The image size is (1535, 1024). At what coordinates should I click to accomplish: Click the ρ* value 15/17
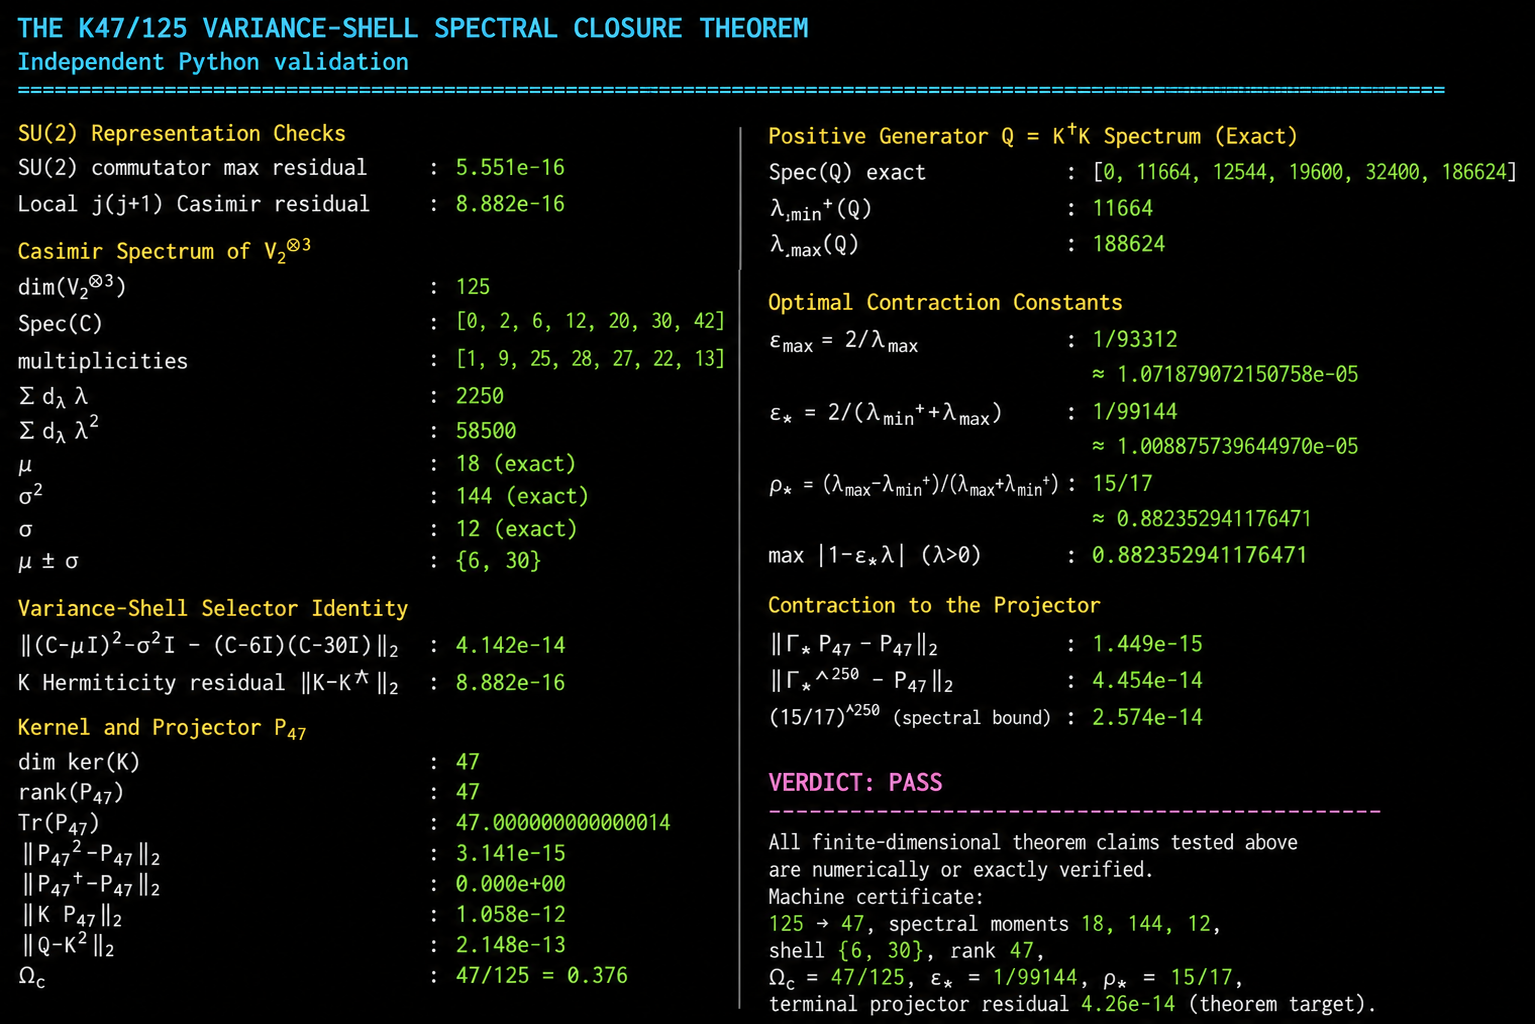click(1122, 484)
